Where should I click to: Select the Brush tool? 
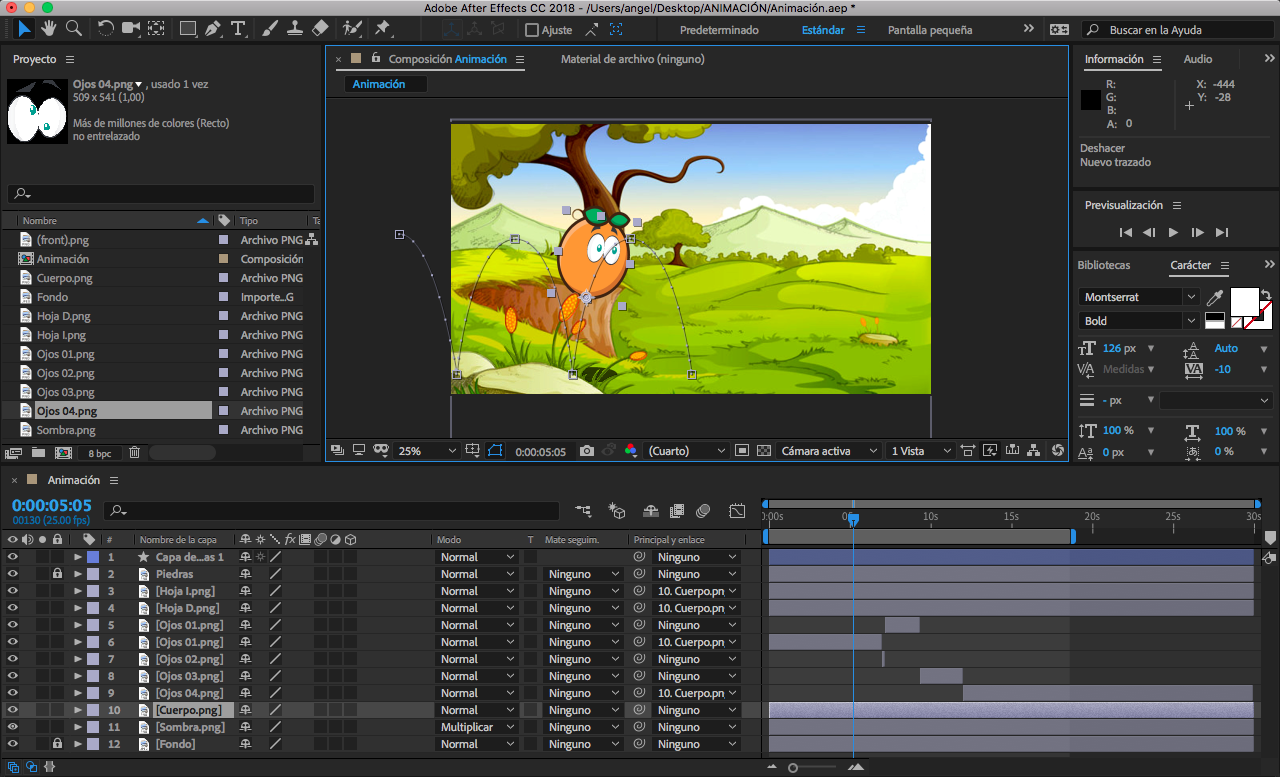pyautogui.click(x=270, y=29)
